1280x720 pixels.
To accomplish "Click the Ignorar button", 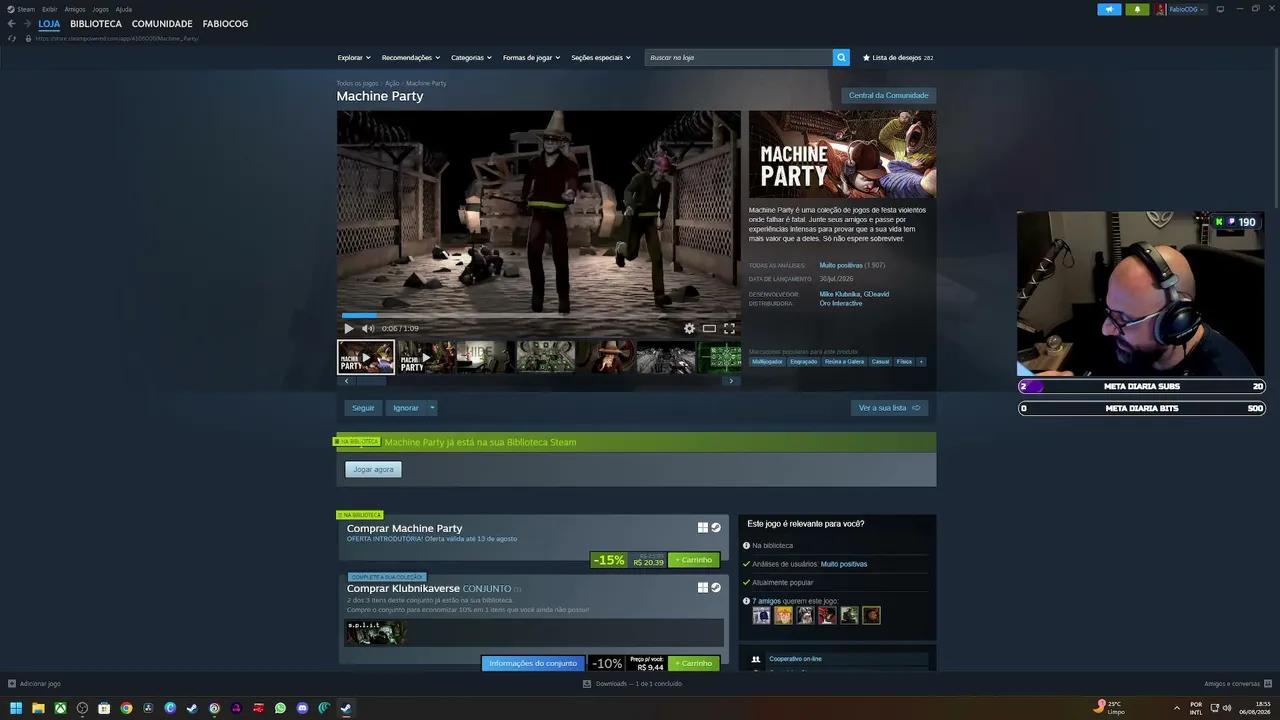I will 406,408.
